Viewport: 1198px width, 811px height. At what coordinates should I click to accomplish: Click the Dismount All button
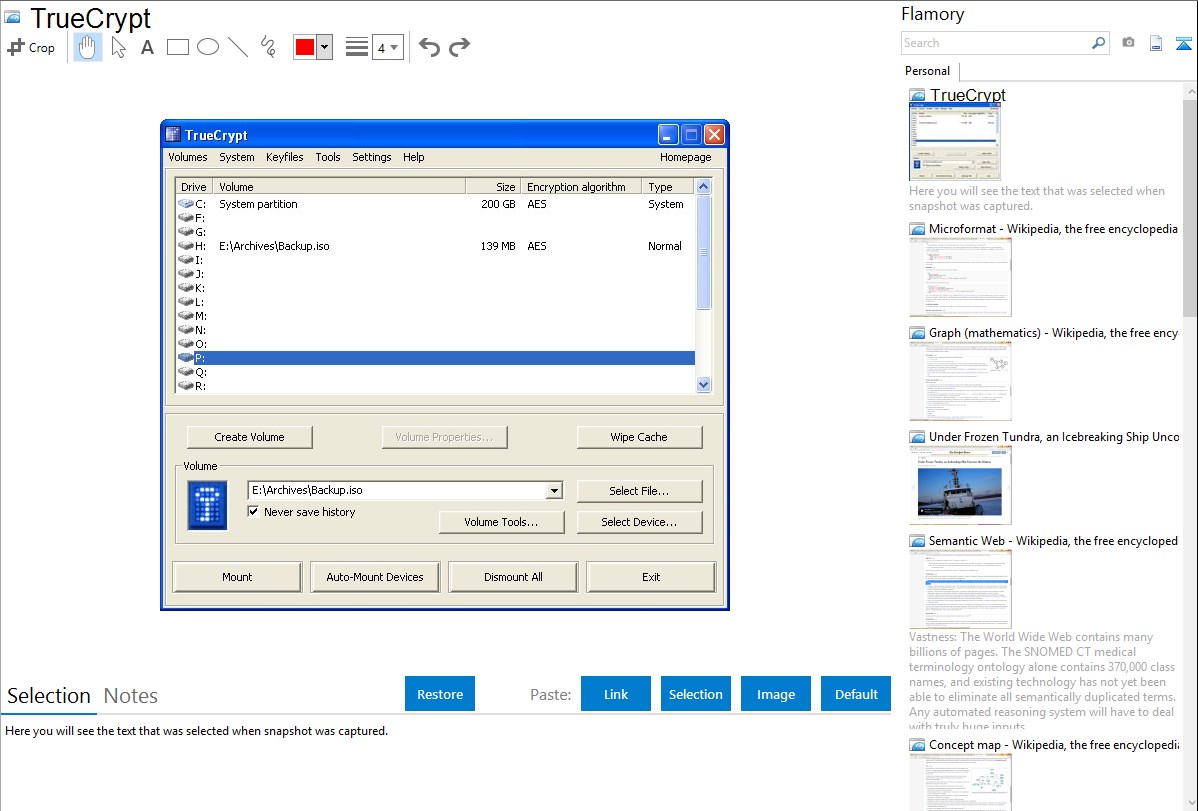tap(513, 577)
